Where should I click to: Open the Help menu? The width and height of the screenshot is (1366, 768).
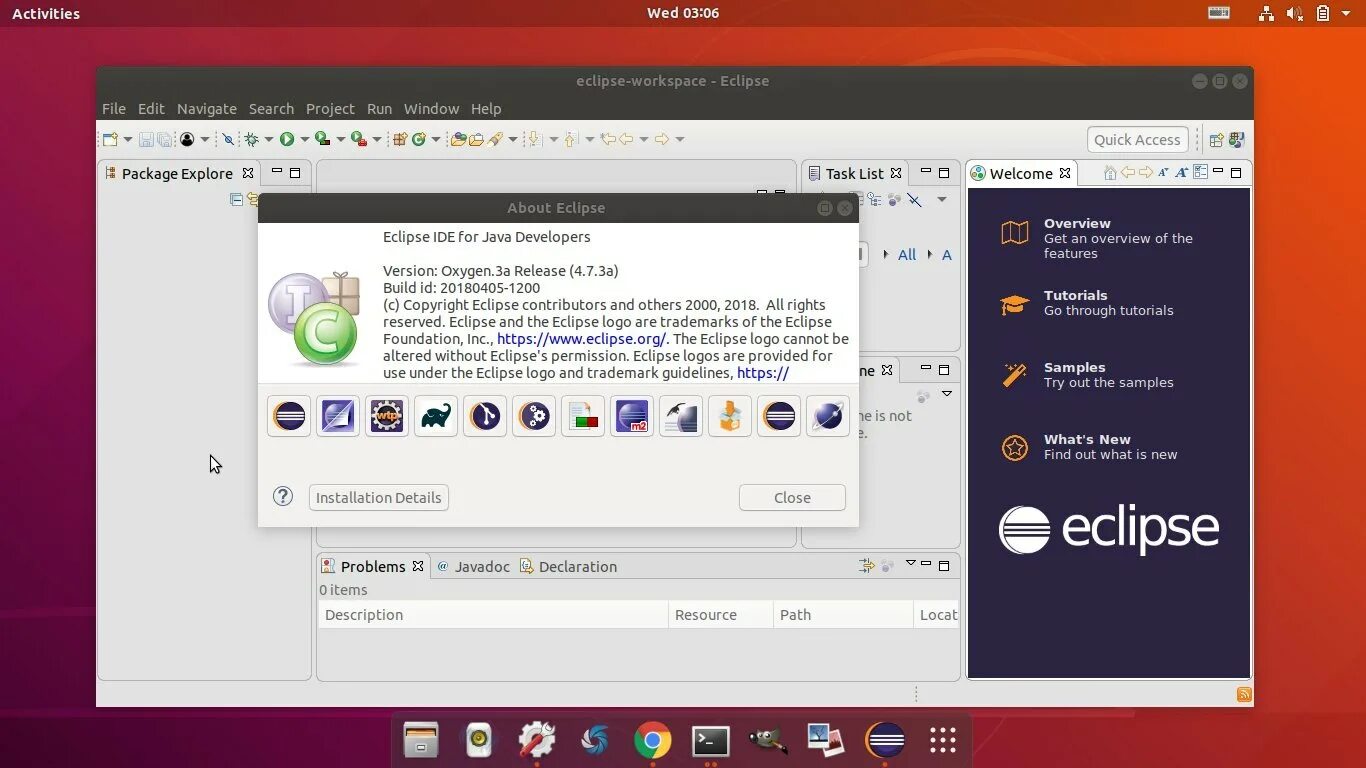click(x=486, y=108)
